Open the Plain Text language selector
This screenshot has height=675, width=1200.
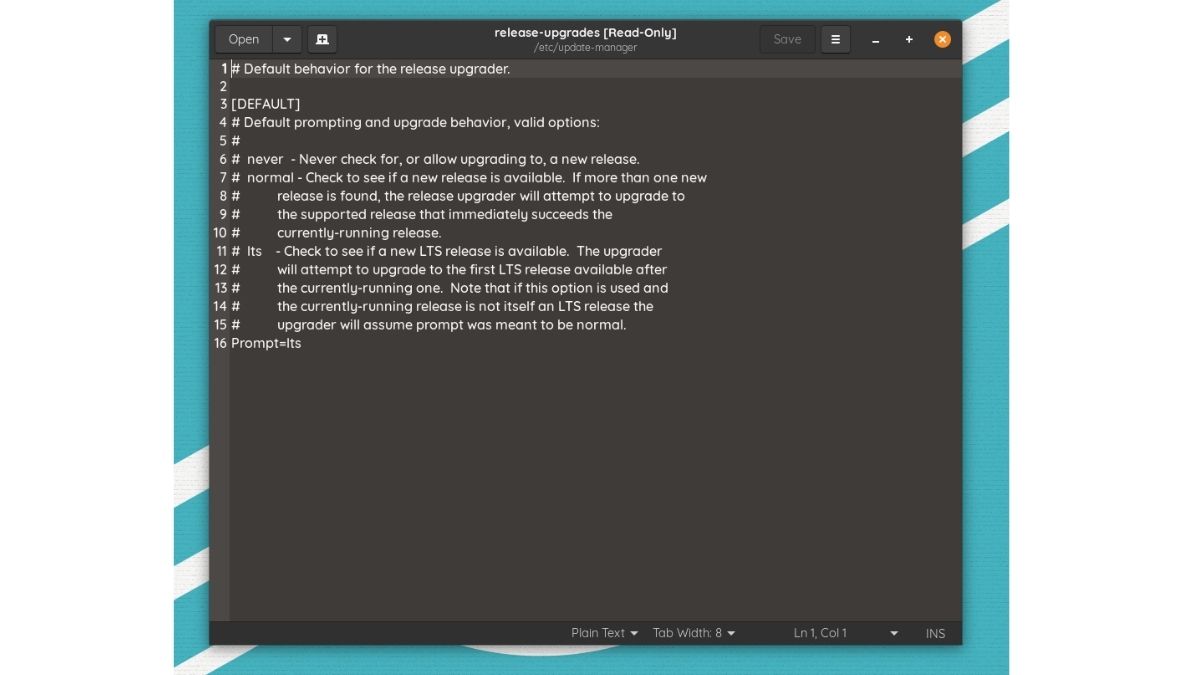click(604, 633)
